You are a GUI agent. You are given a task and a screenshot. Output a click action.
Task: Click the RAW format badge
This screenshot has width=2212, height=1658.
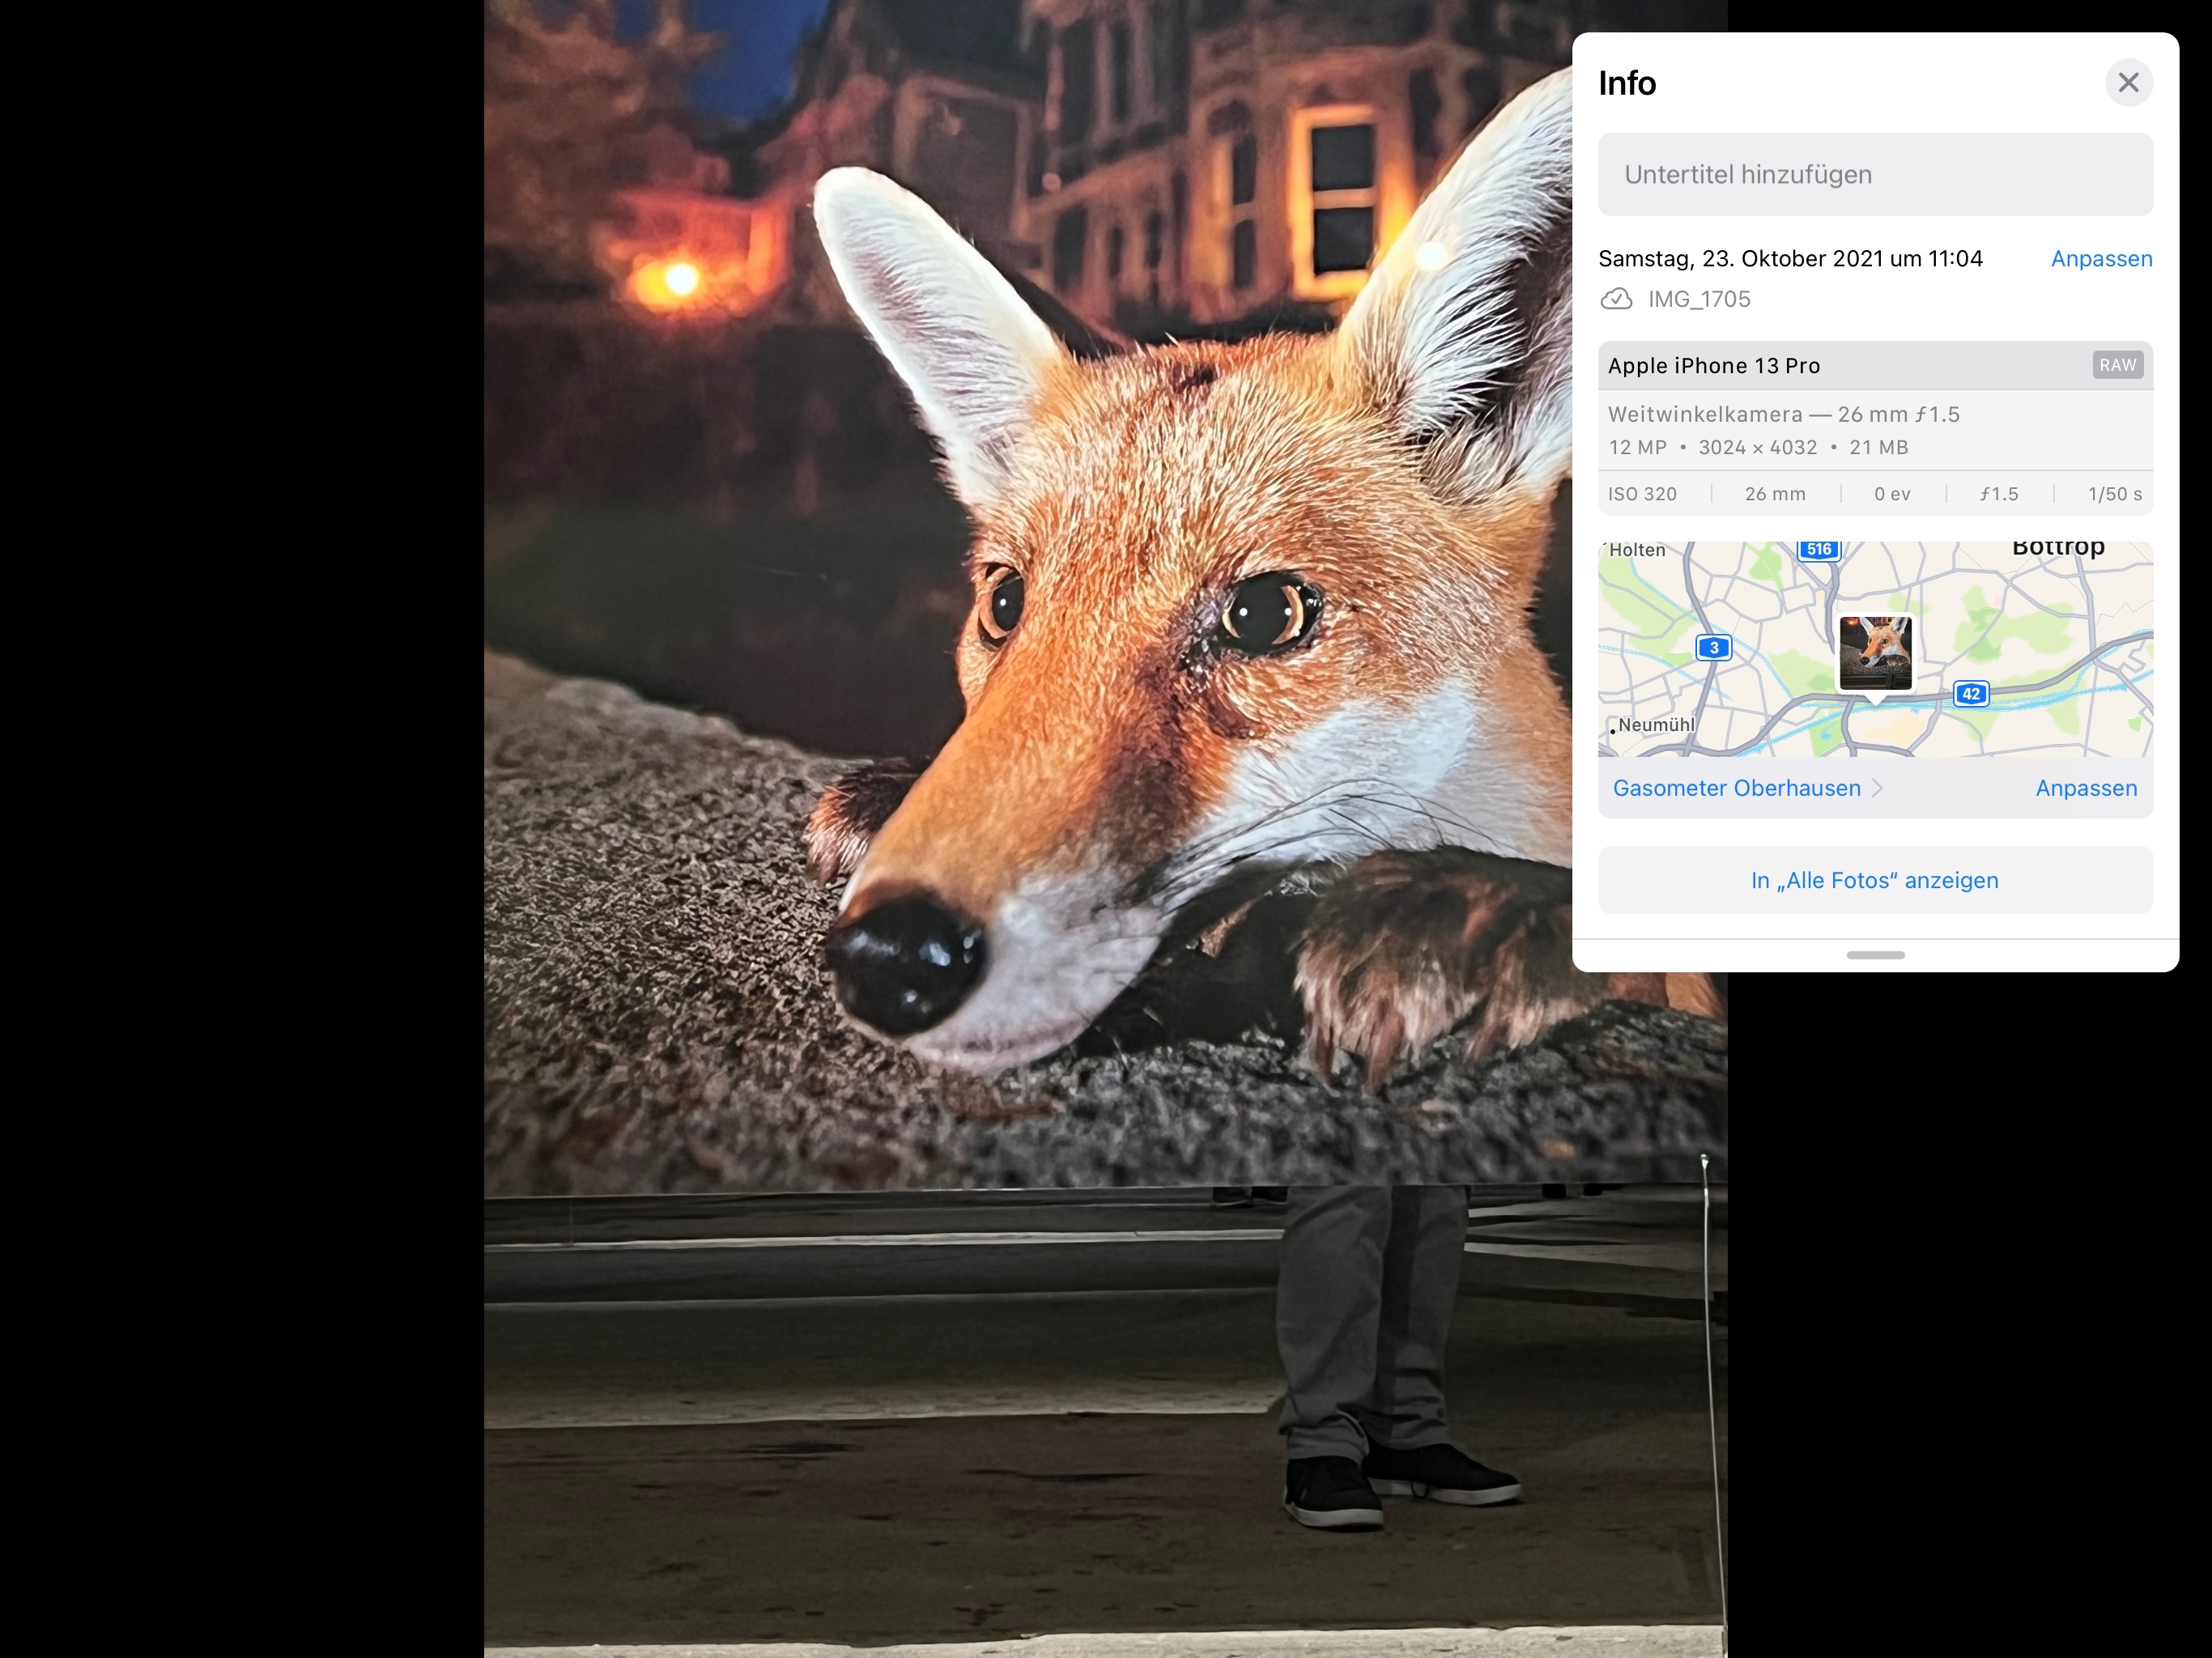[2117, 365]
